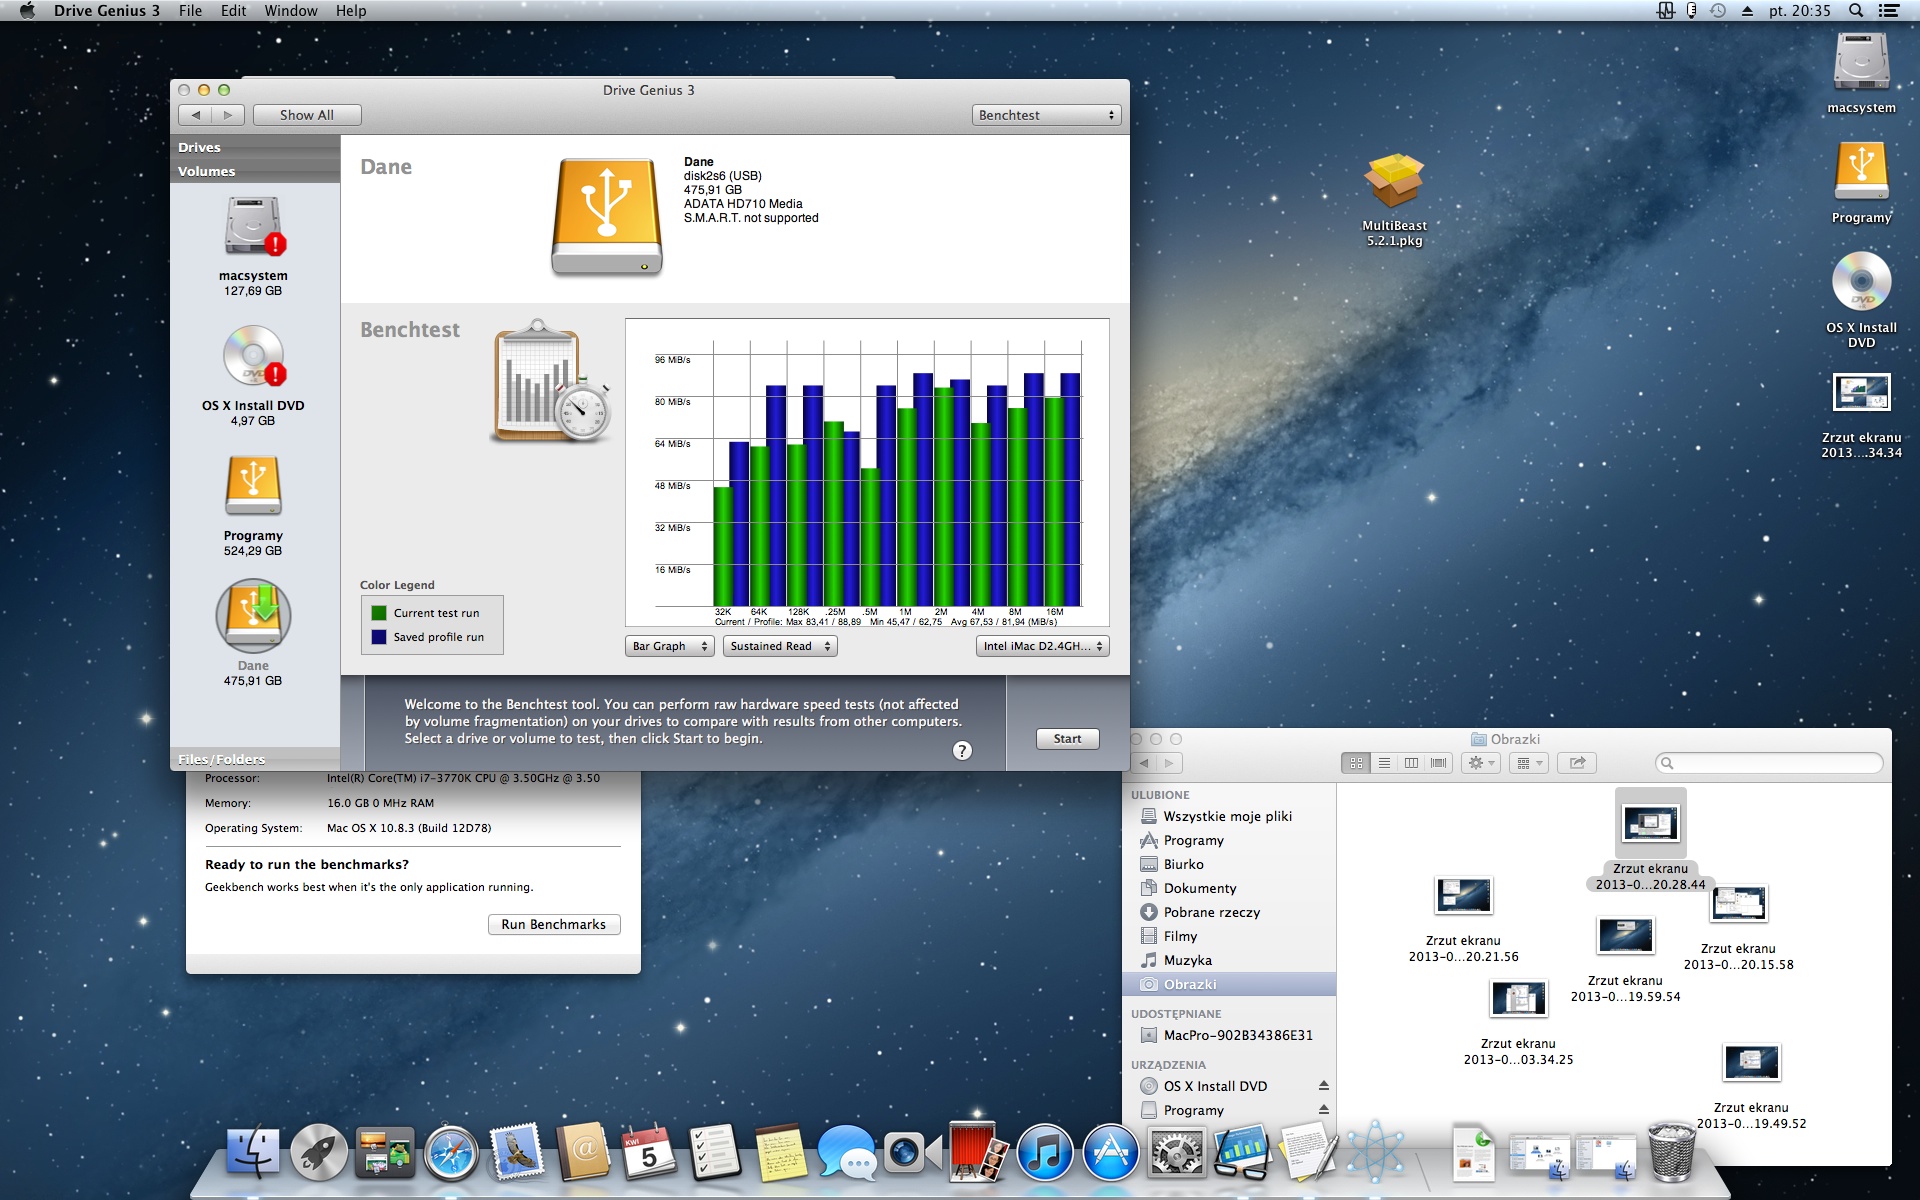Open the Help menu
Image resolution: width=1920 pixels, height=1200 pixels.
pyautogui.click(x=350, y=11)
